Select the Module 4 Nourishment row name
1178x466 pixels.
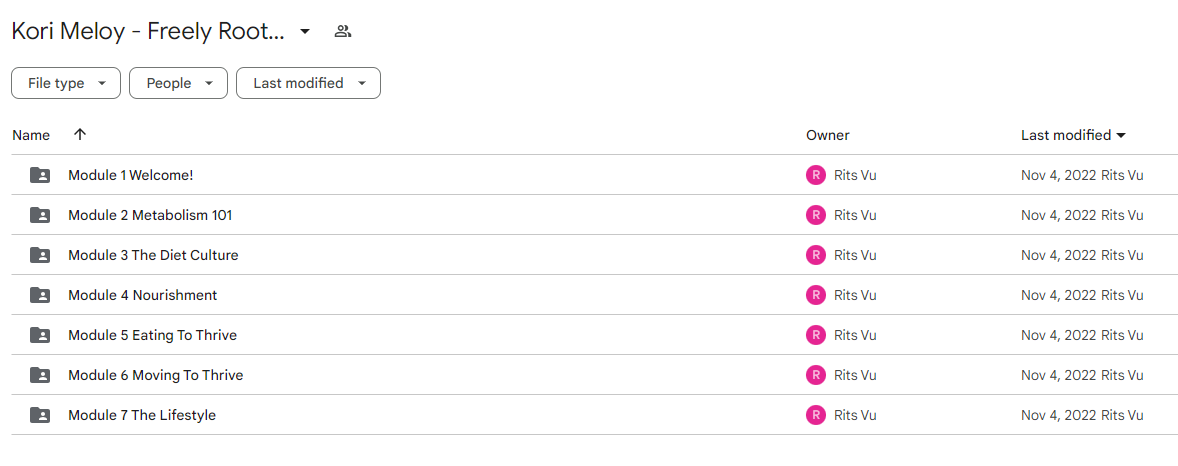click(143, 295)
